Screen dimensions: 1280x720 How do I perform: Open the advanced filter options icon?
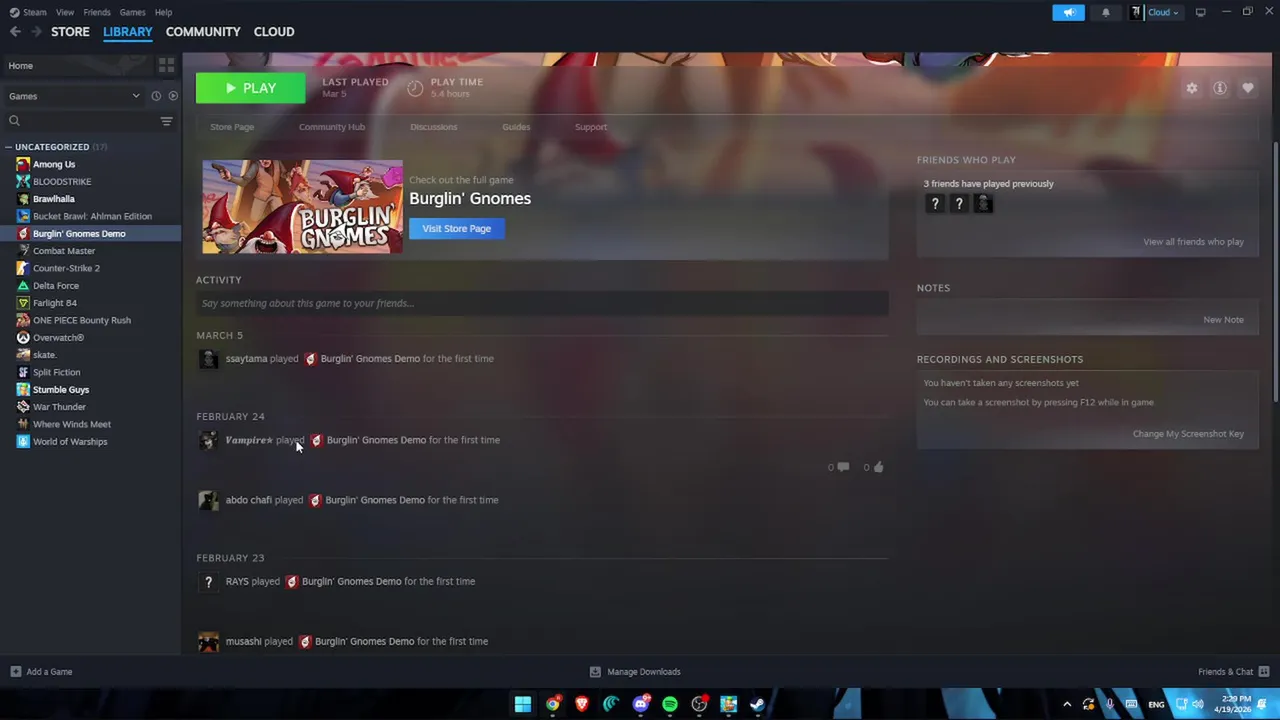[166, 121]
